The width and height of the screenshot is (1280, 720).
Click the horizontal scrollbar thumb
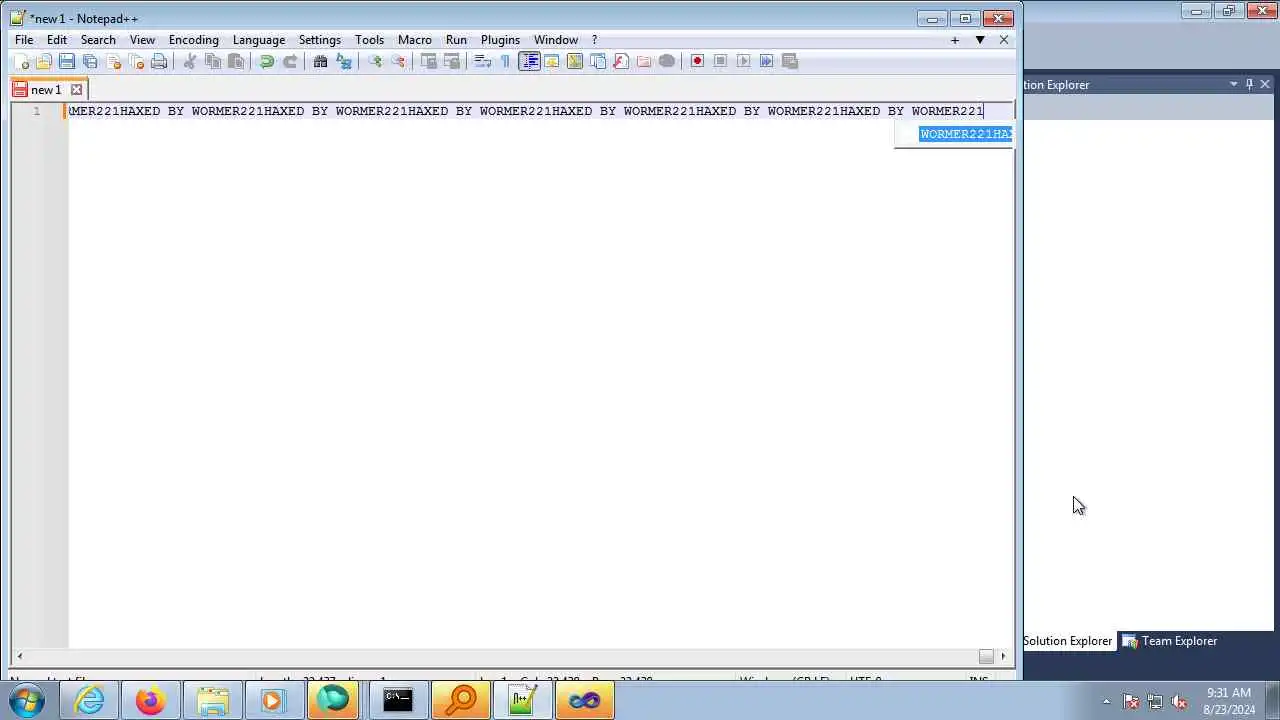coord(986,656)
